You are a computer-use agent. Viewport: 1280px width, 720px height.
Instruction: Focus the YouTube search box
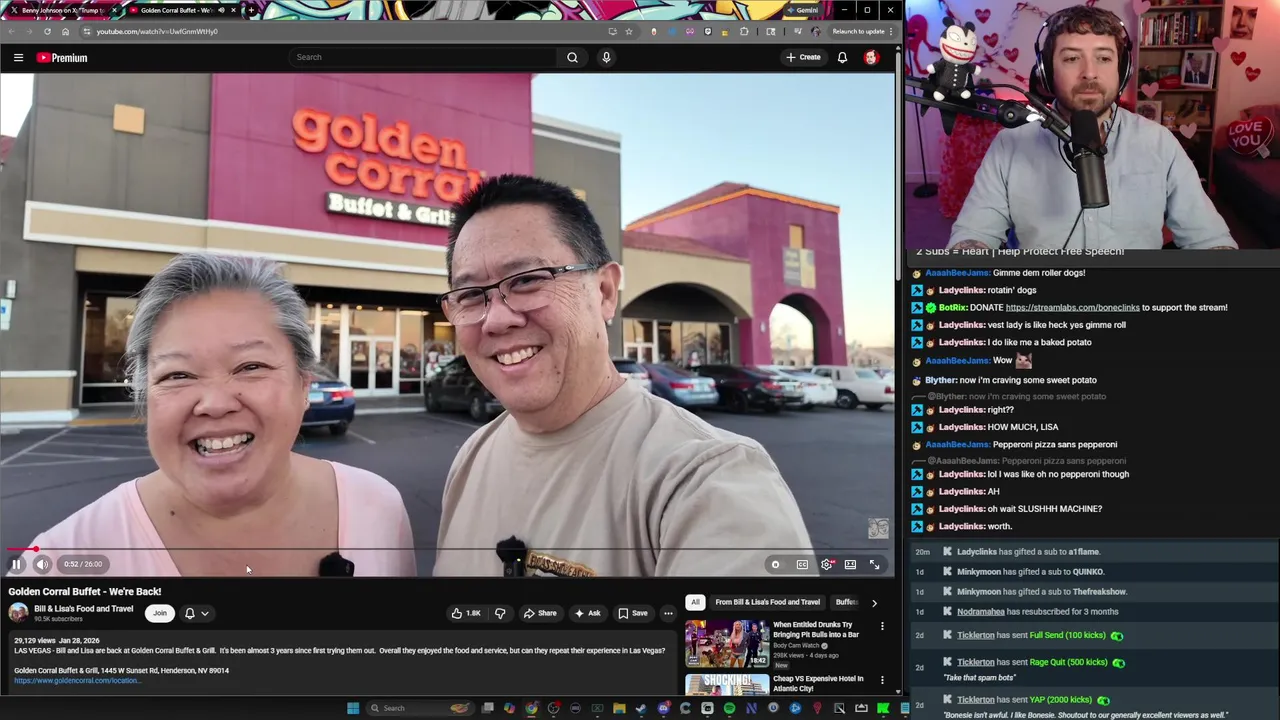click(422, 57)
